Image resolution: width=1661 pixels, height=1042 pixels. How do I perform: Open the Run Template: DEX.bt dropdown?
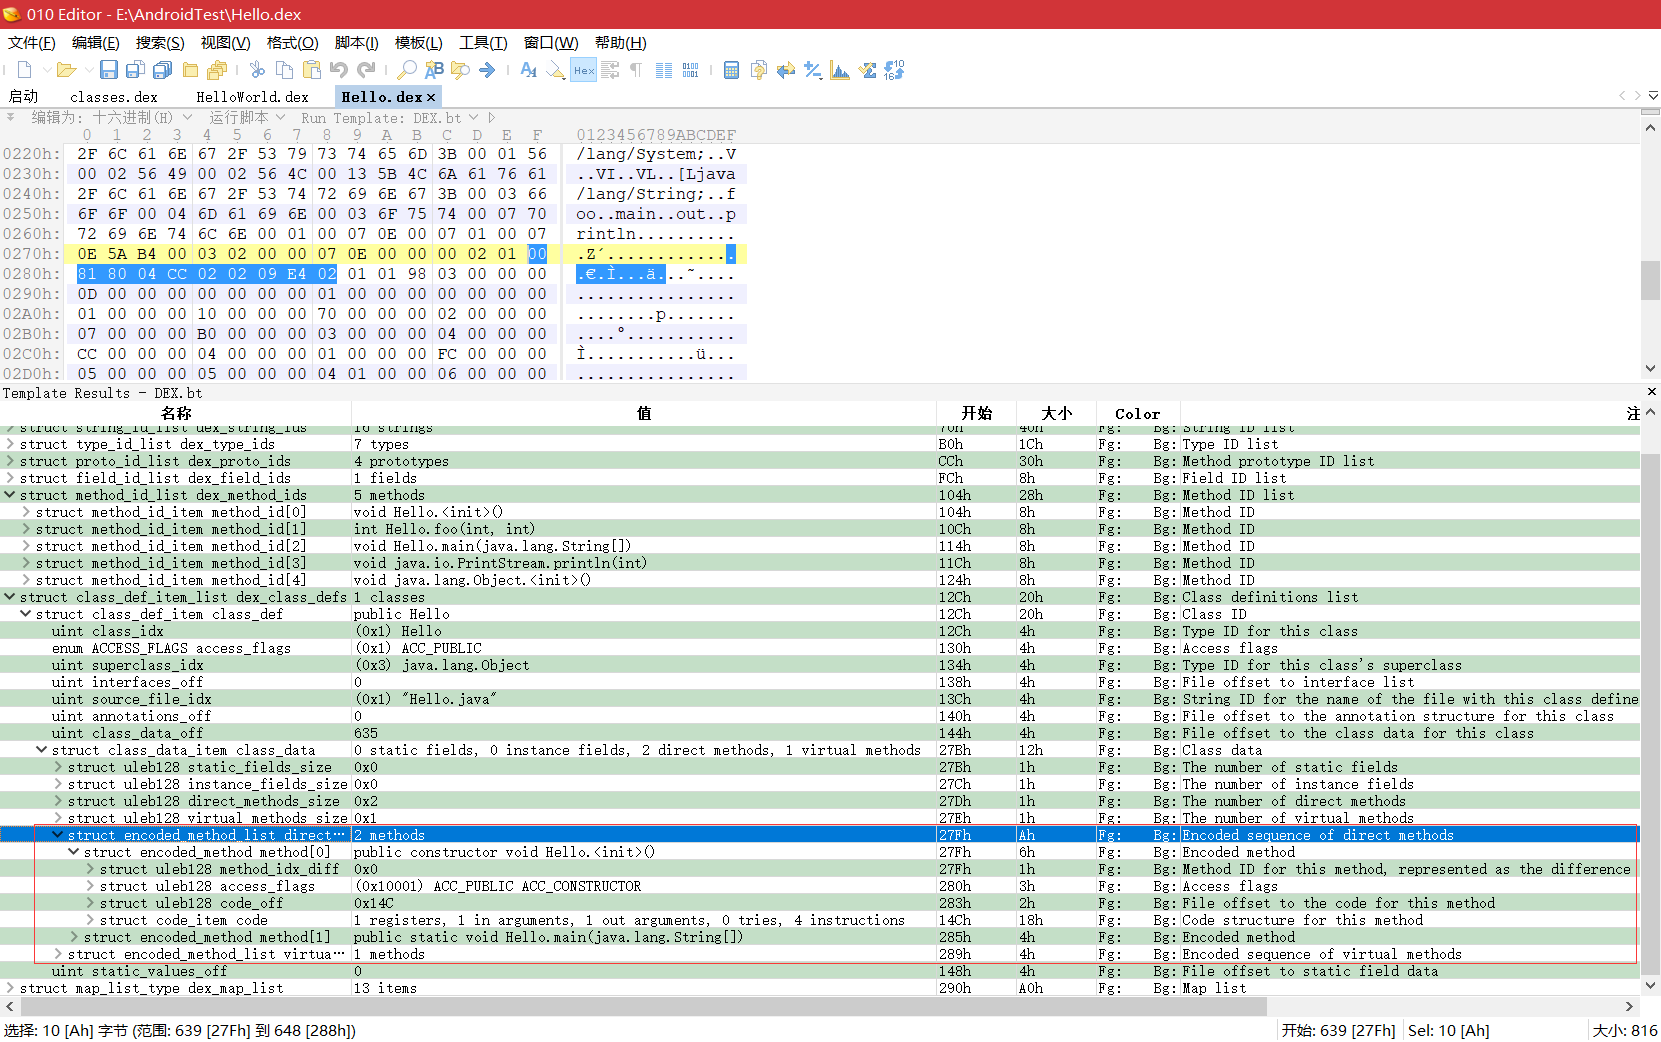click(472, 117)
